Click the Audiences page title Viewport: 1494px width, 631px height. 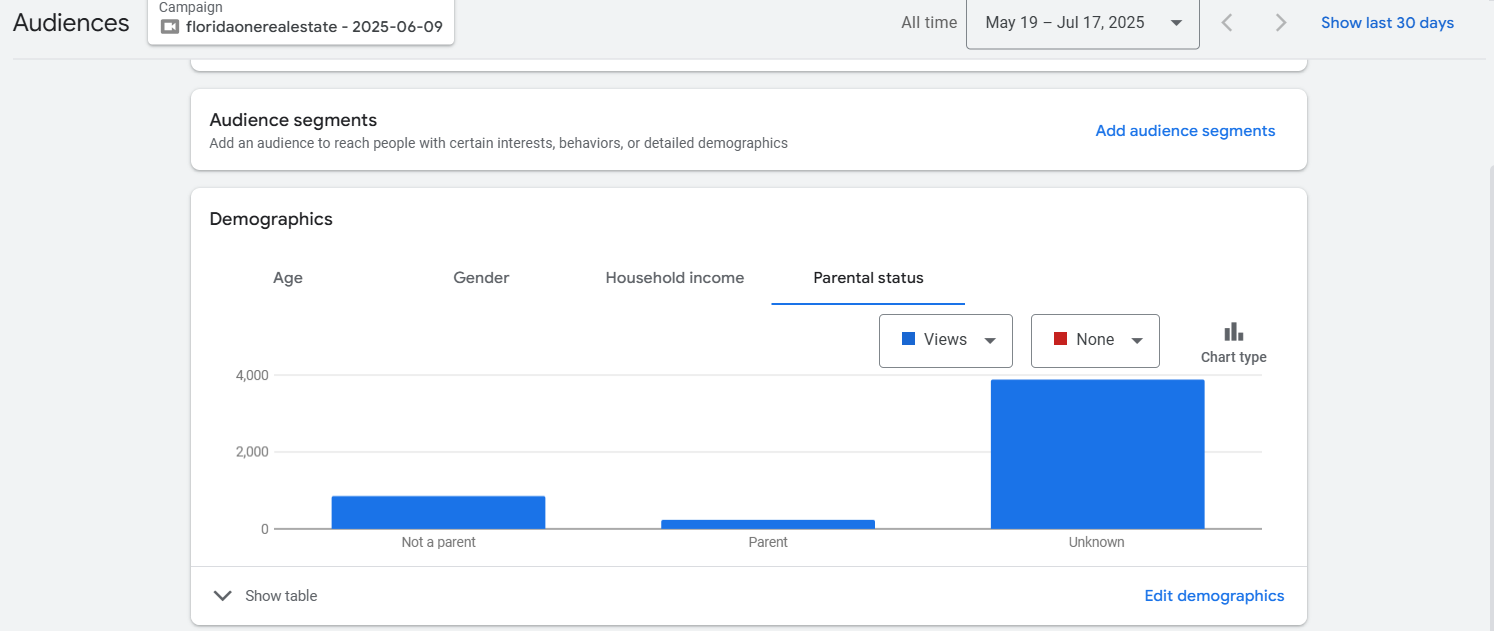point(71,23)
